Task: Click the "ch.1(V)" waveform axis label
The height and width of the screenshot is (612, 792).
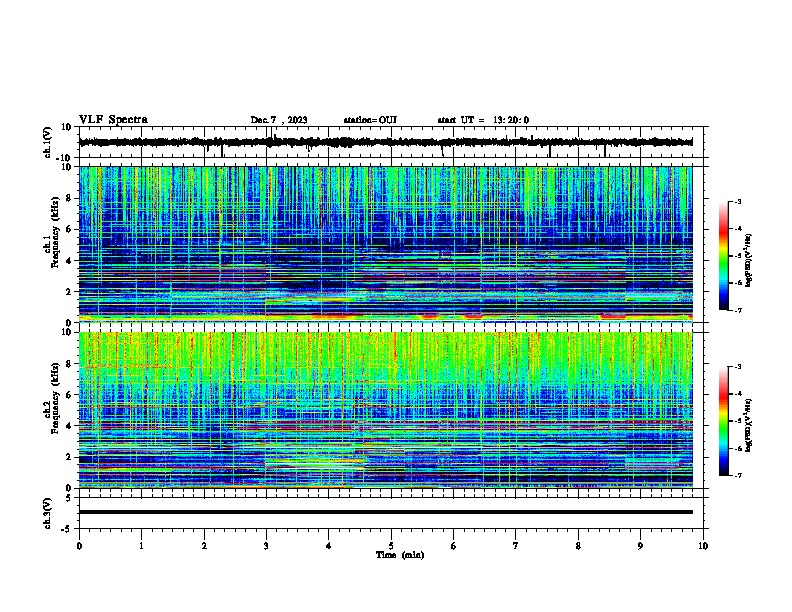Action: (x=48, y=142)
